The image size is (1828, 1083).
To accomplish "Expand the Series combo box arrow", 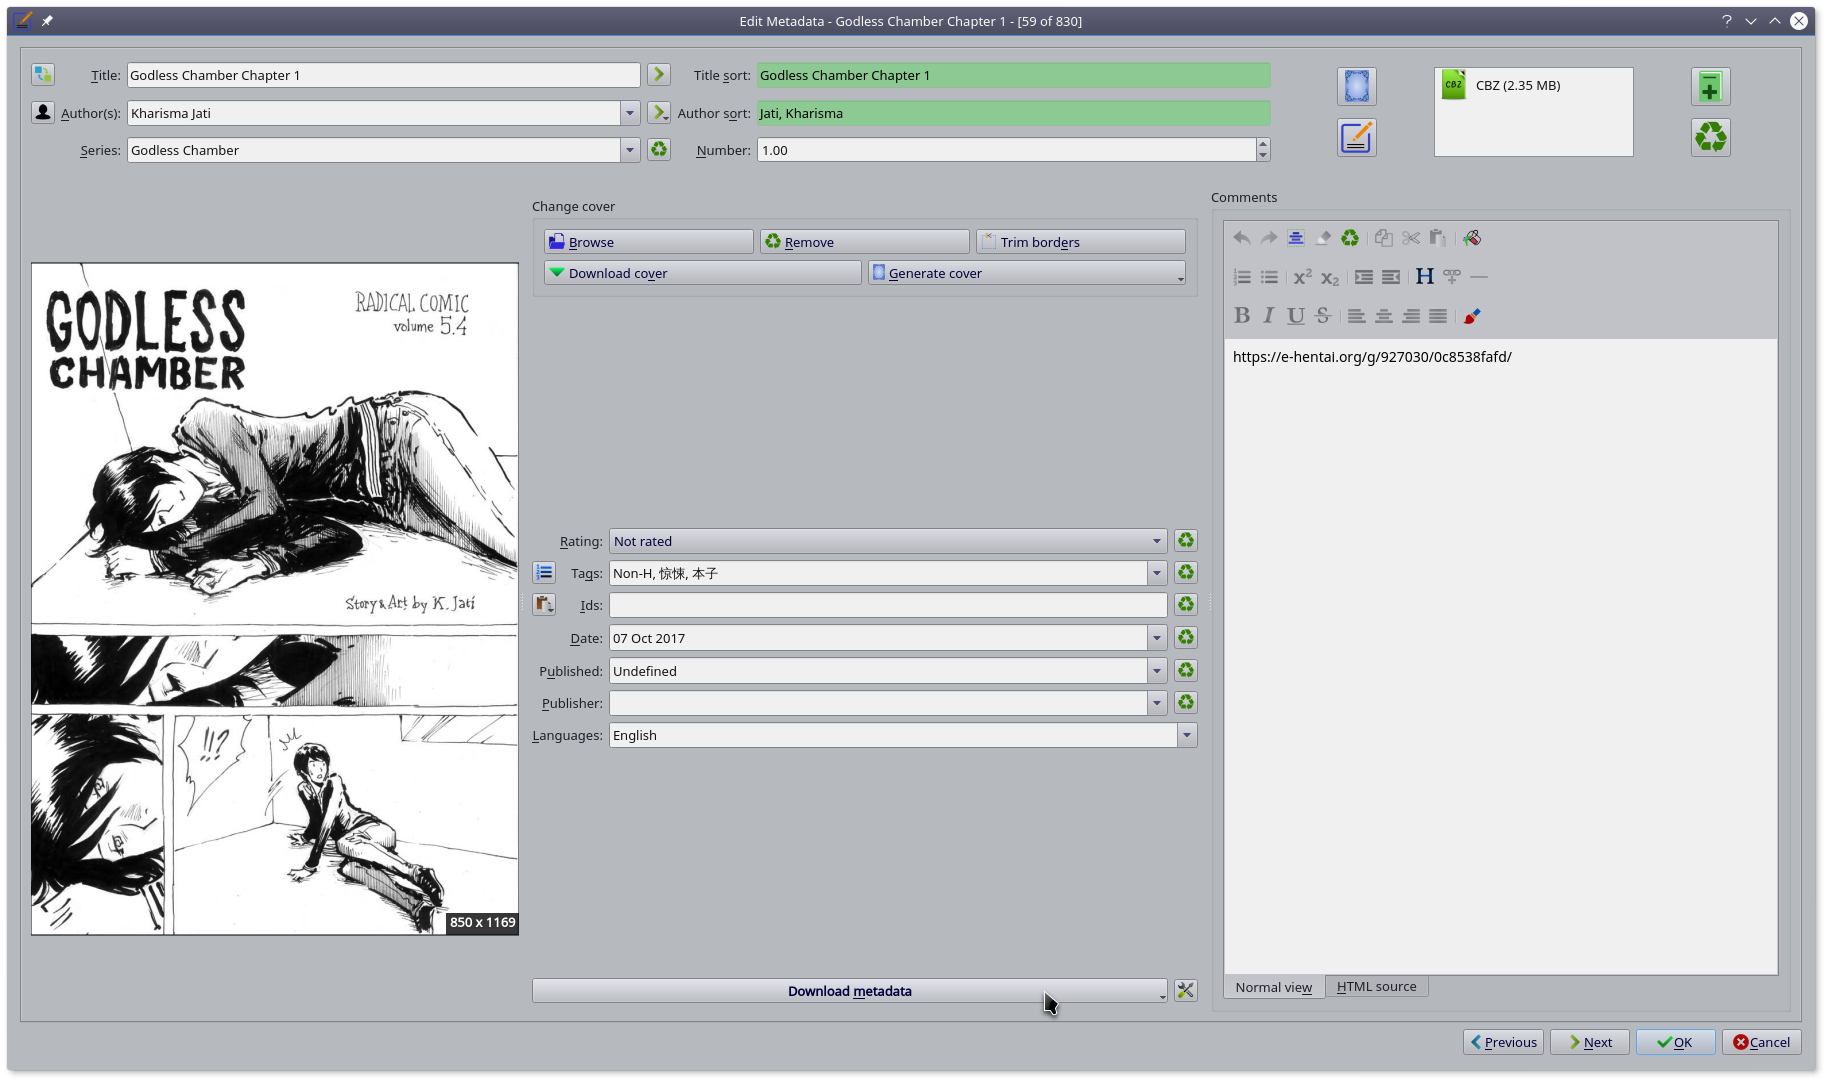I will [630, 151].
